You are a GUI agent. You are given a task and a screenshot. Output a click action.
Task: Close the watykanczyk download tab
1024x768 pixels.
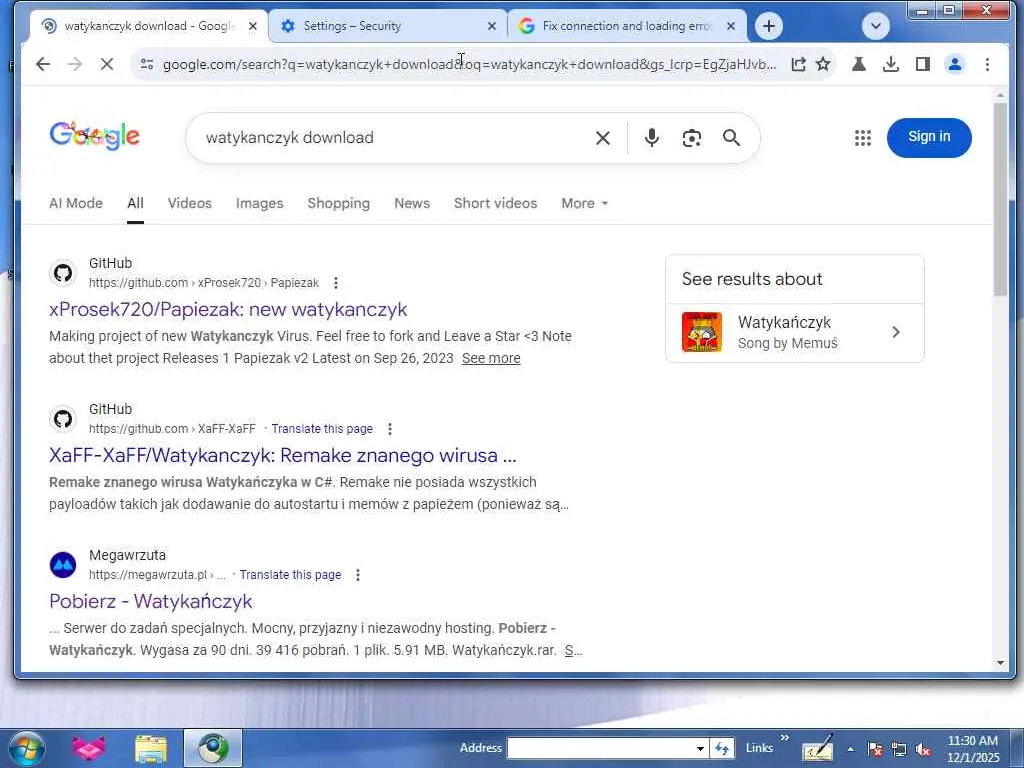[253, 26]
